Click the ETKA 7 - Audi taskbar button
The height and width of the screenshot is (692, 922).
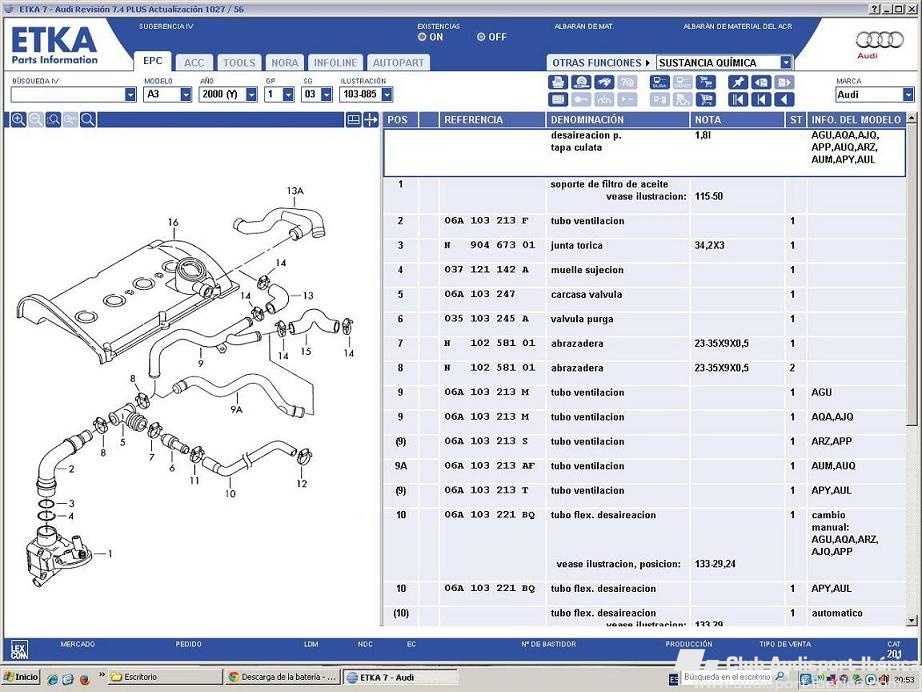pos(400,677)
